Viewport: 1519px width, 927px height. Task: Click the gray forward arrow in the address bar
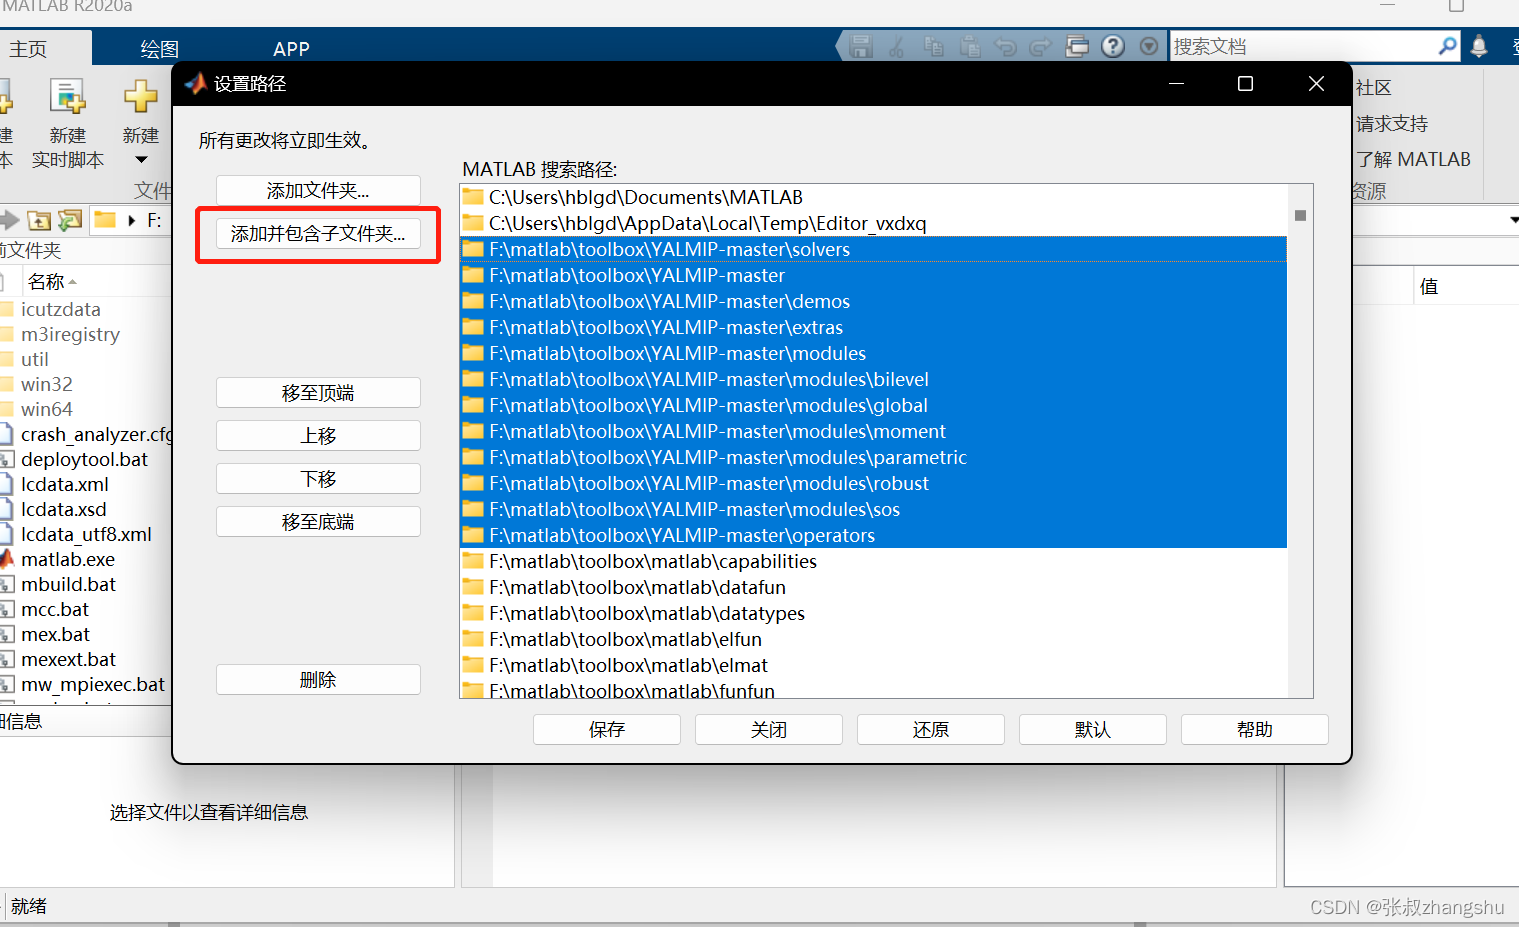click(9, 220)
